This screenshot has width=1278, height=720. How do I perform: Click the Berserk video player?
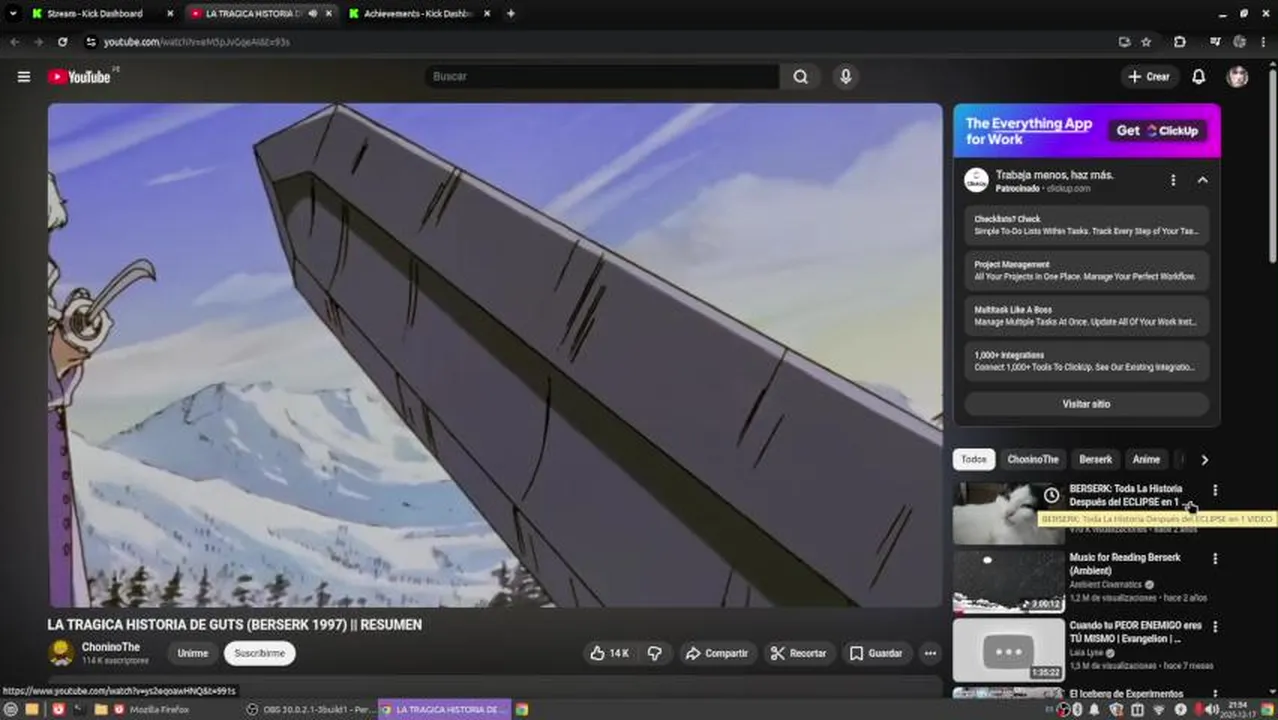pyautogui.click(x=495, y=355)
